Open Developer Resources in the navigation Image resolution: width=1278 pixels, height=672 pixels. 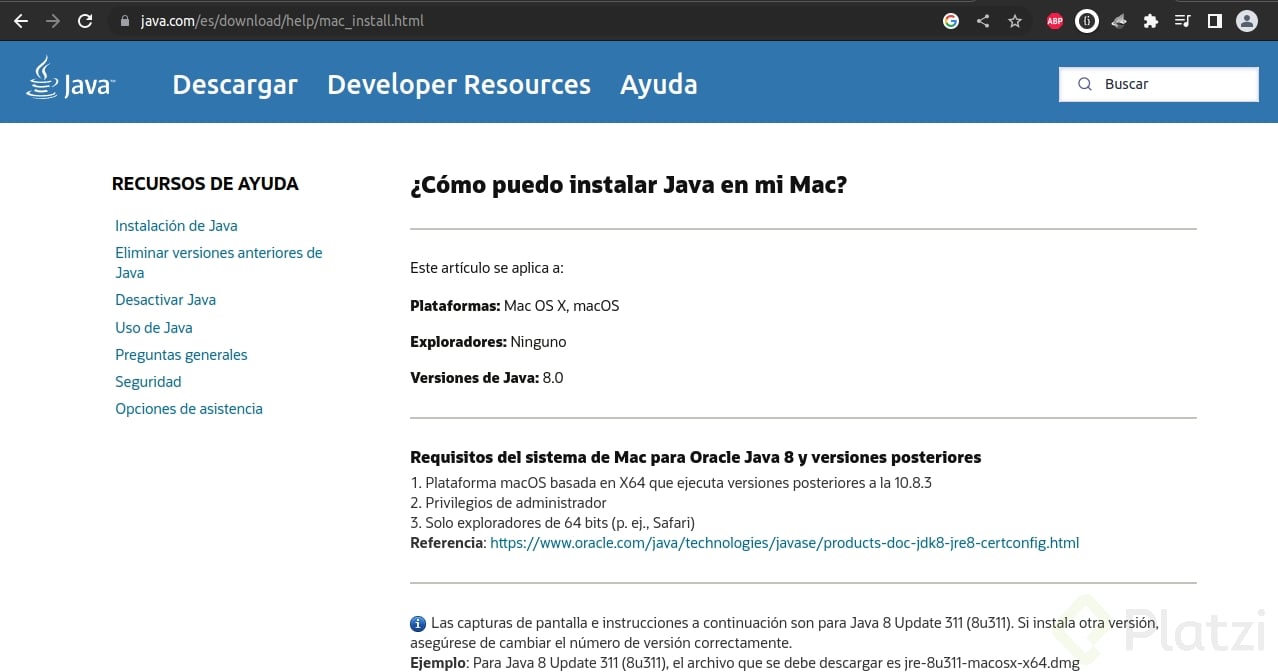459,85
